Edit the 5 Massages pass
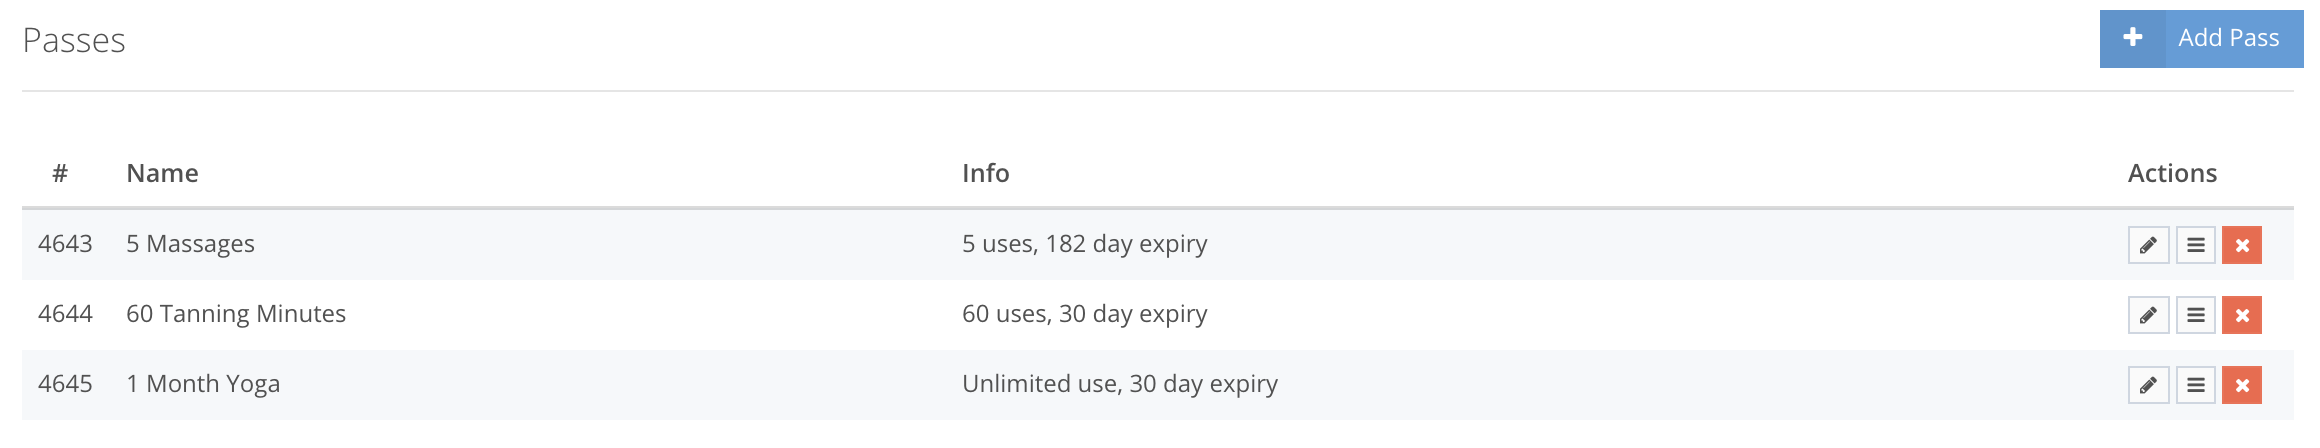 (2148, 245)
